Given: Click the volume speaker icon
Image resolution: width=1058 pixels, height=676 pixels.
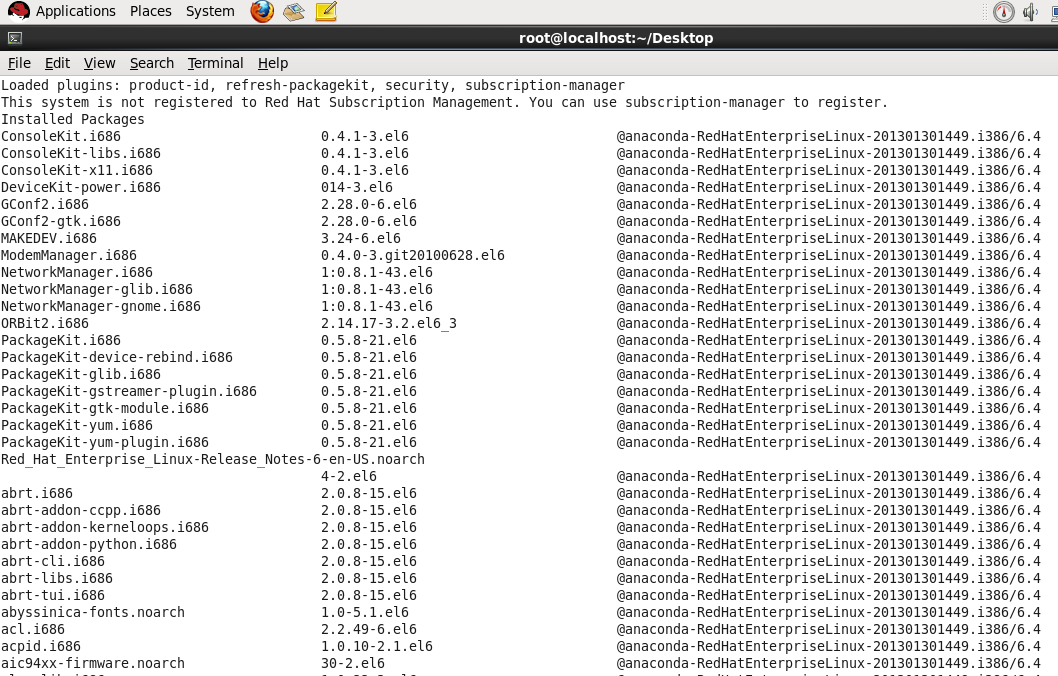Looking at the screenshot, I should coord(1030,12).
